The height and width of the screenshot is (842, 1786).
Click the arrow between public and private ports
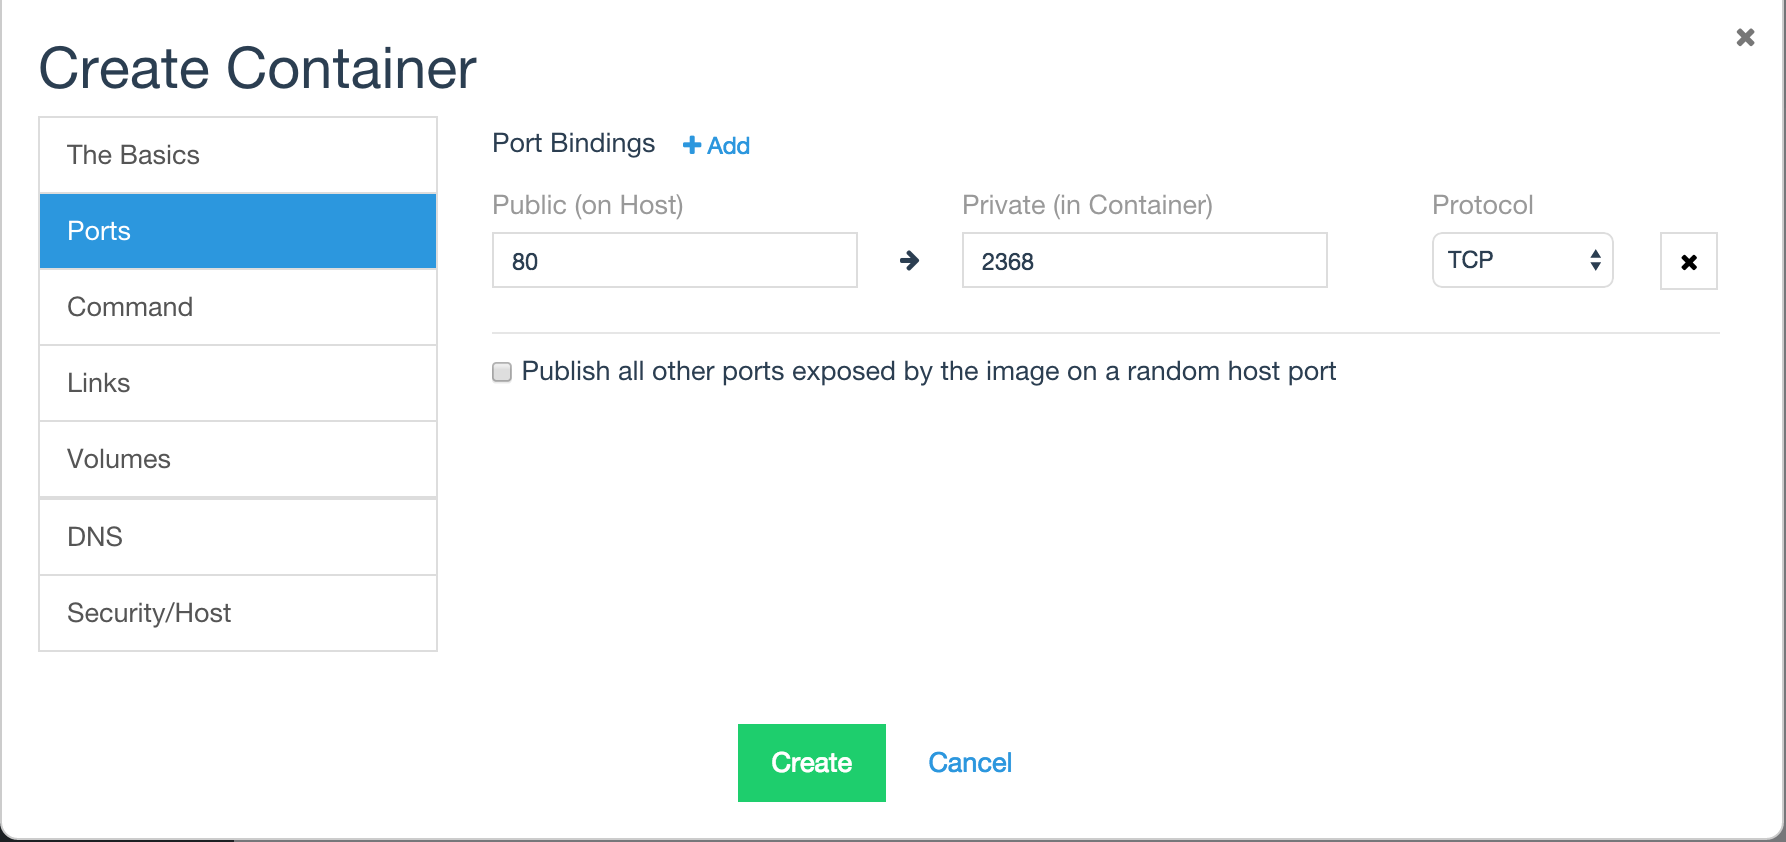(x=909, y=261)
